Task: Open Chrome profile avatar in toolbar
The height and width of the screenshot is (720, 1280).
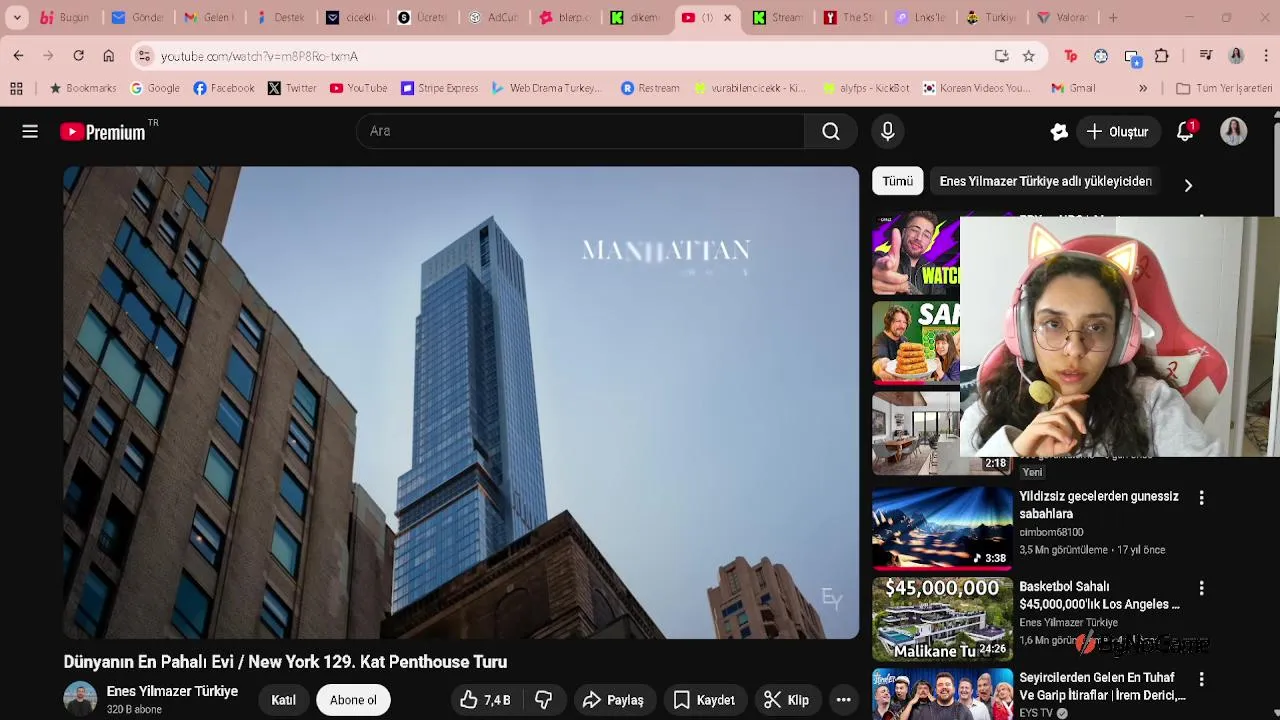Action: tap(1236, 56)
